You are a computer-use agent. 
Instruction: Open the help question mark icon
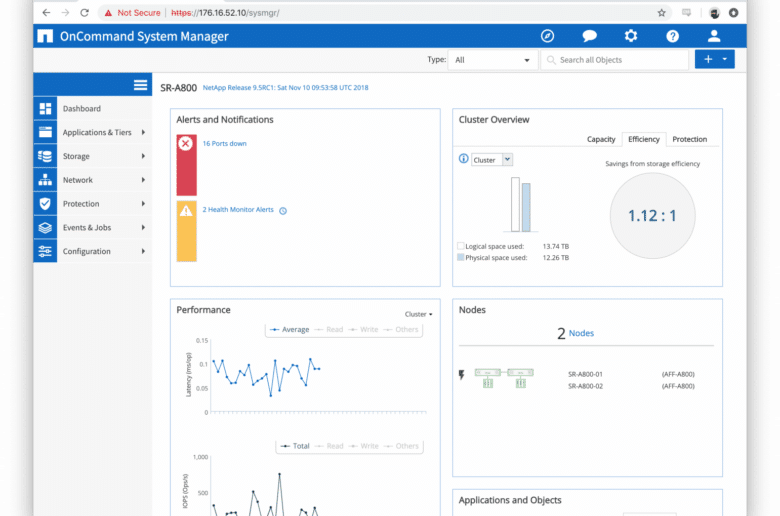click(673, 36)
